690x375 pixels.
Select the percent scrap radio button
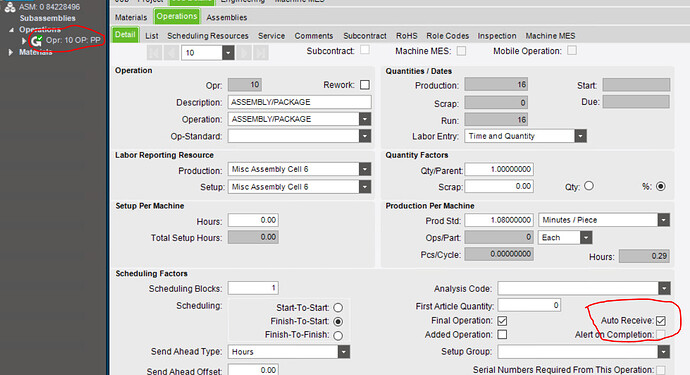point(661,186)
